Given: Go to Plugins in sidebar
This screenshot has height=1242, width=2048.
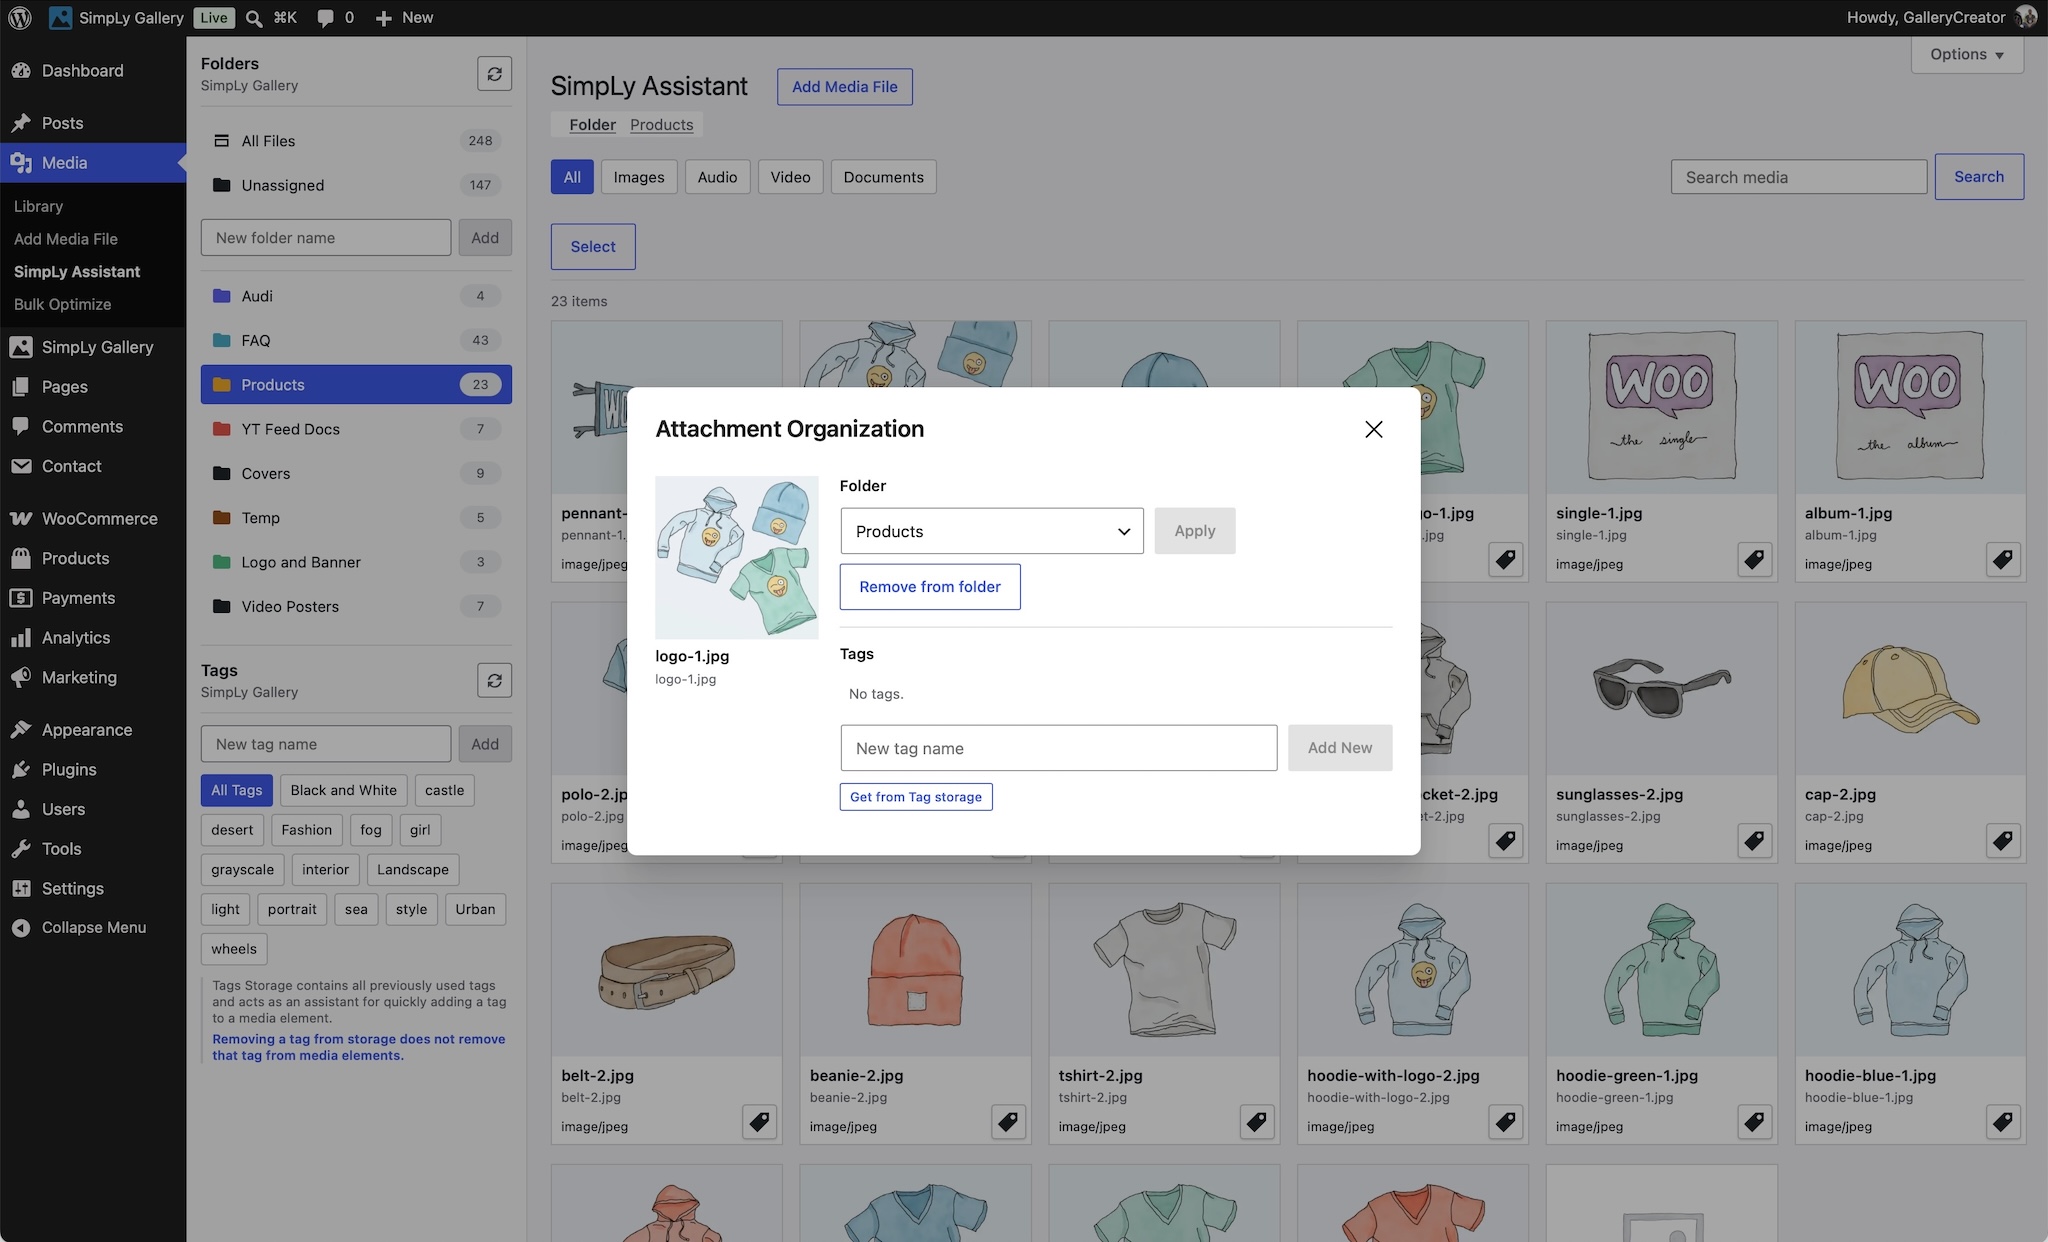Looking at the screenshot, I should (93, 770).
